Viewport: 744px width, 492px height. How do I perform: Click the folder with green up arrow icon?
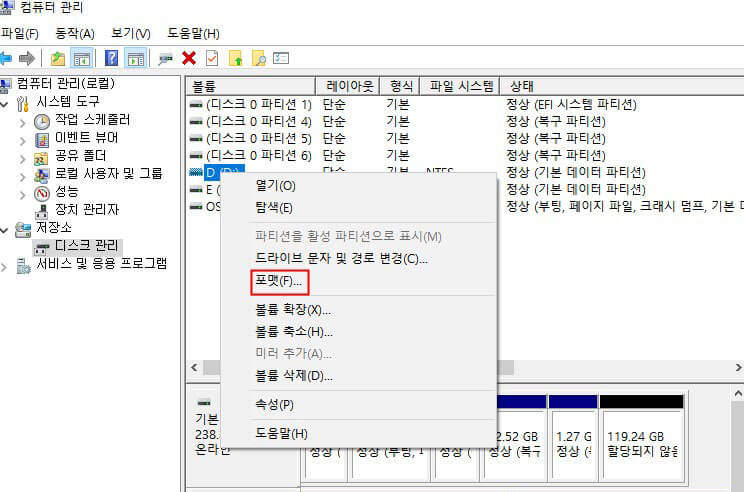click(236, 58)
